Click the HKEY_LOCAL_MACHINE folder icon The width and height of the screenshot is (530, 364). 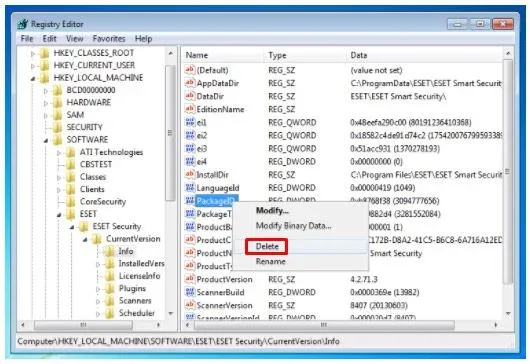(x=44, y=77)
